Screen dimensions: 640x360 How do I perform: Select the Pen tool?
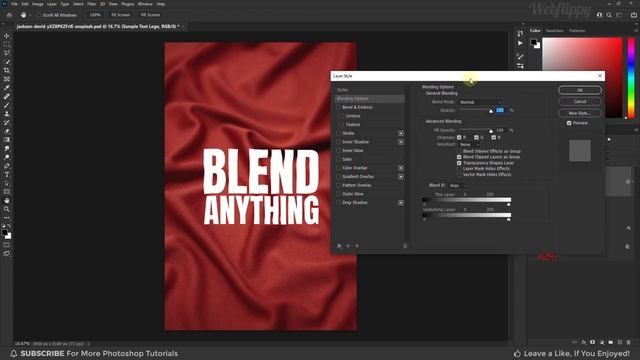tap(7, 166)
